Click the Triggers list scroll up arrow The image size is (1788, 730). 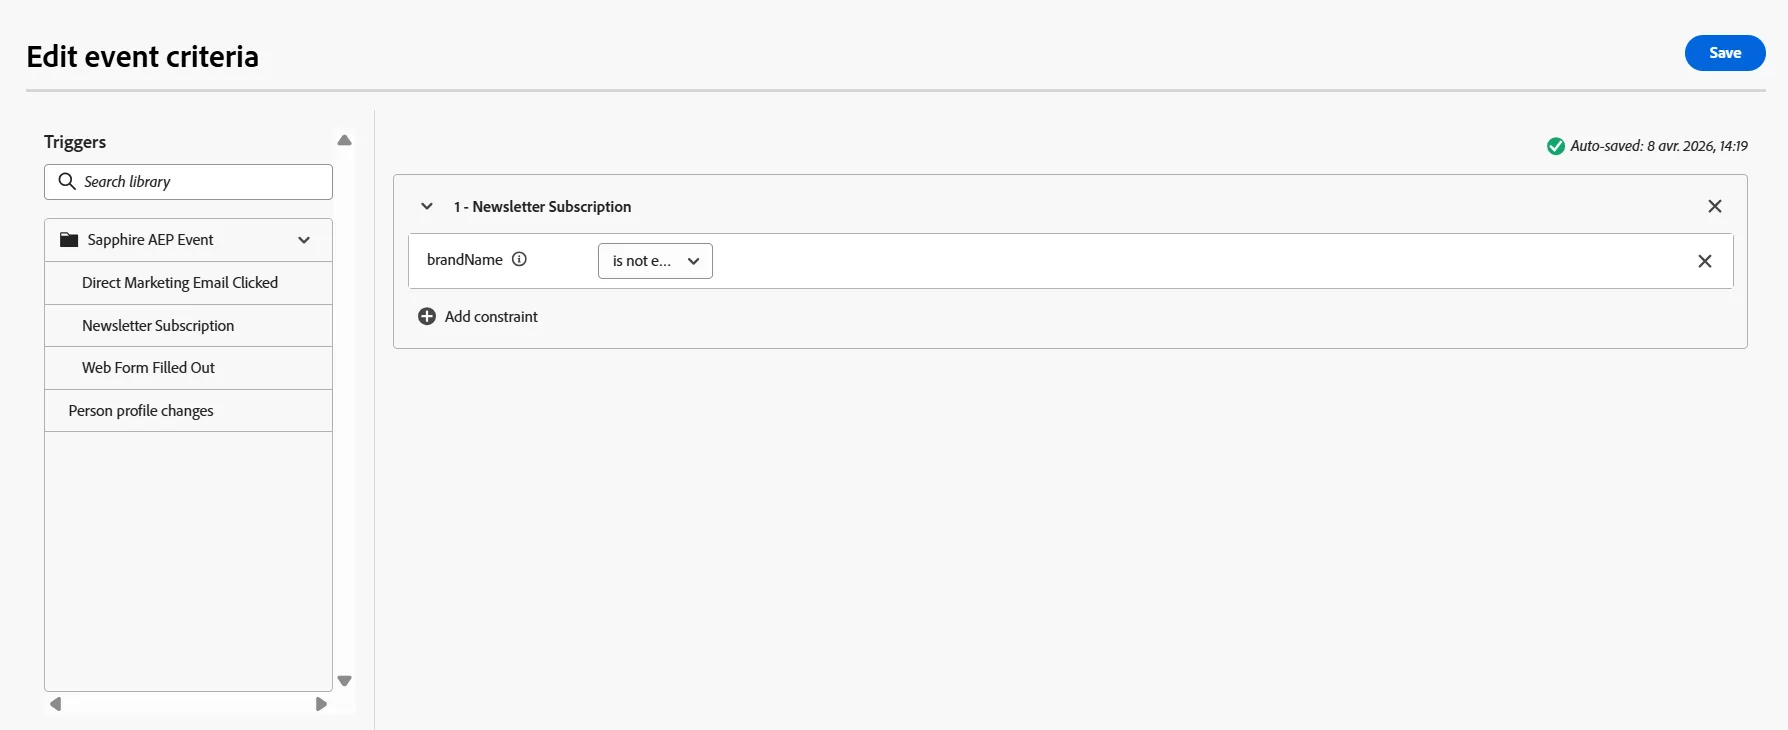point(345,141)
